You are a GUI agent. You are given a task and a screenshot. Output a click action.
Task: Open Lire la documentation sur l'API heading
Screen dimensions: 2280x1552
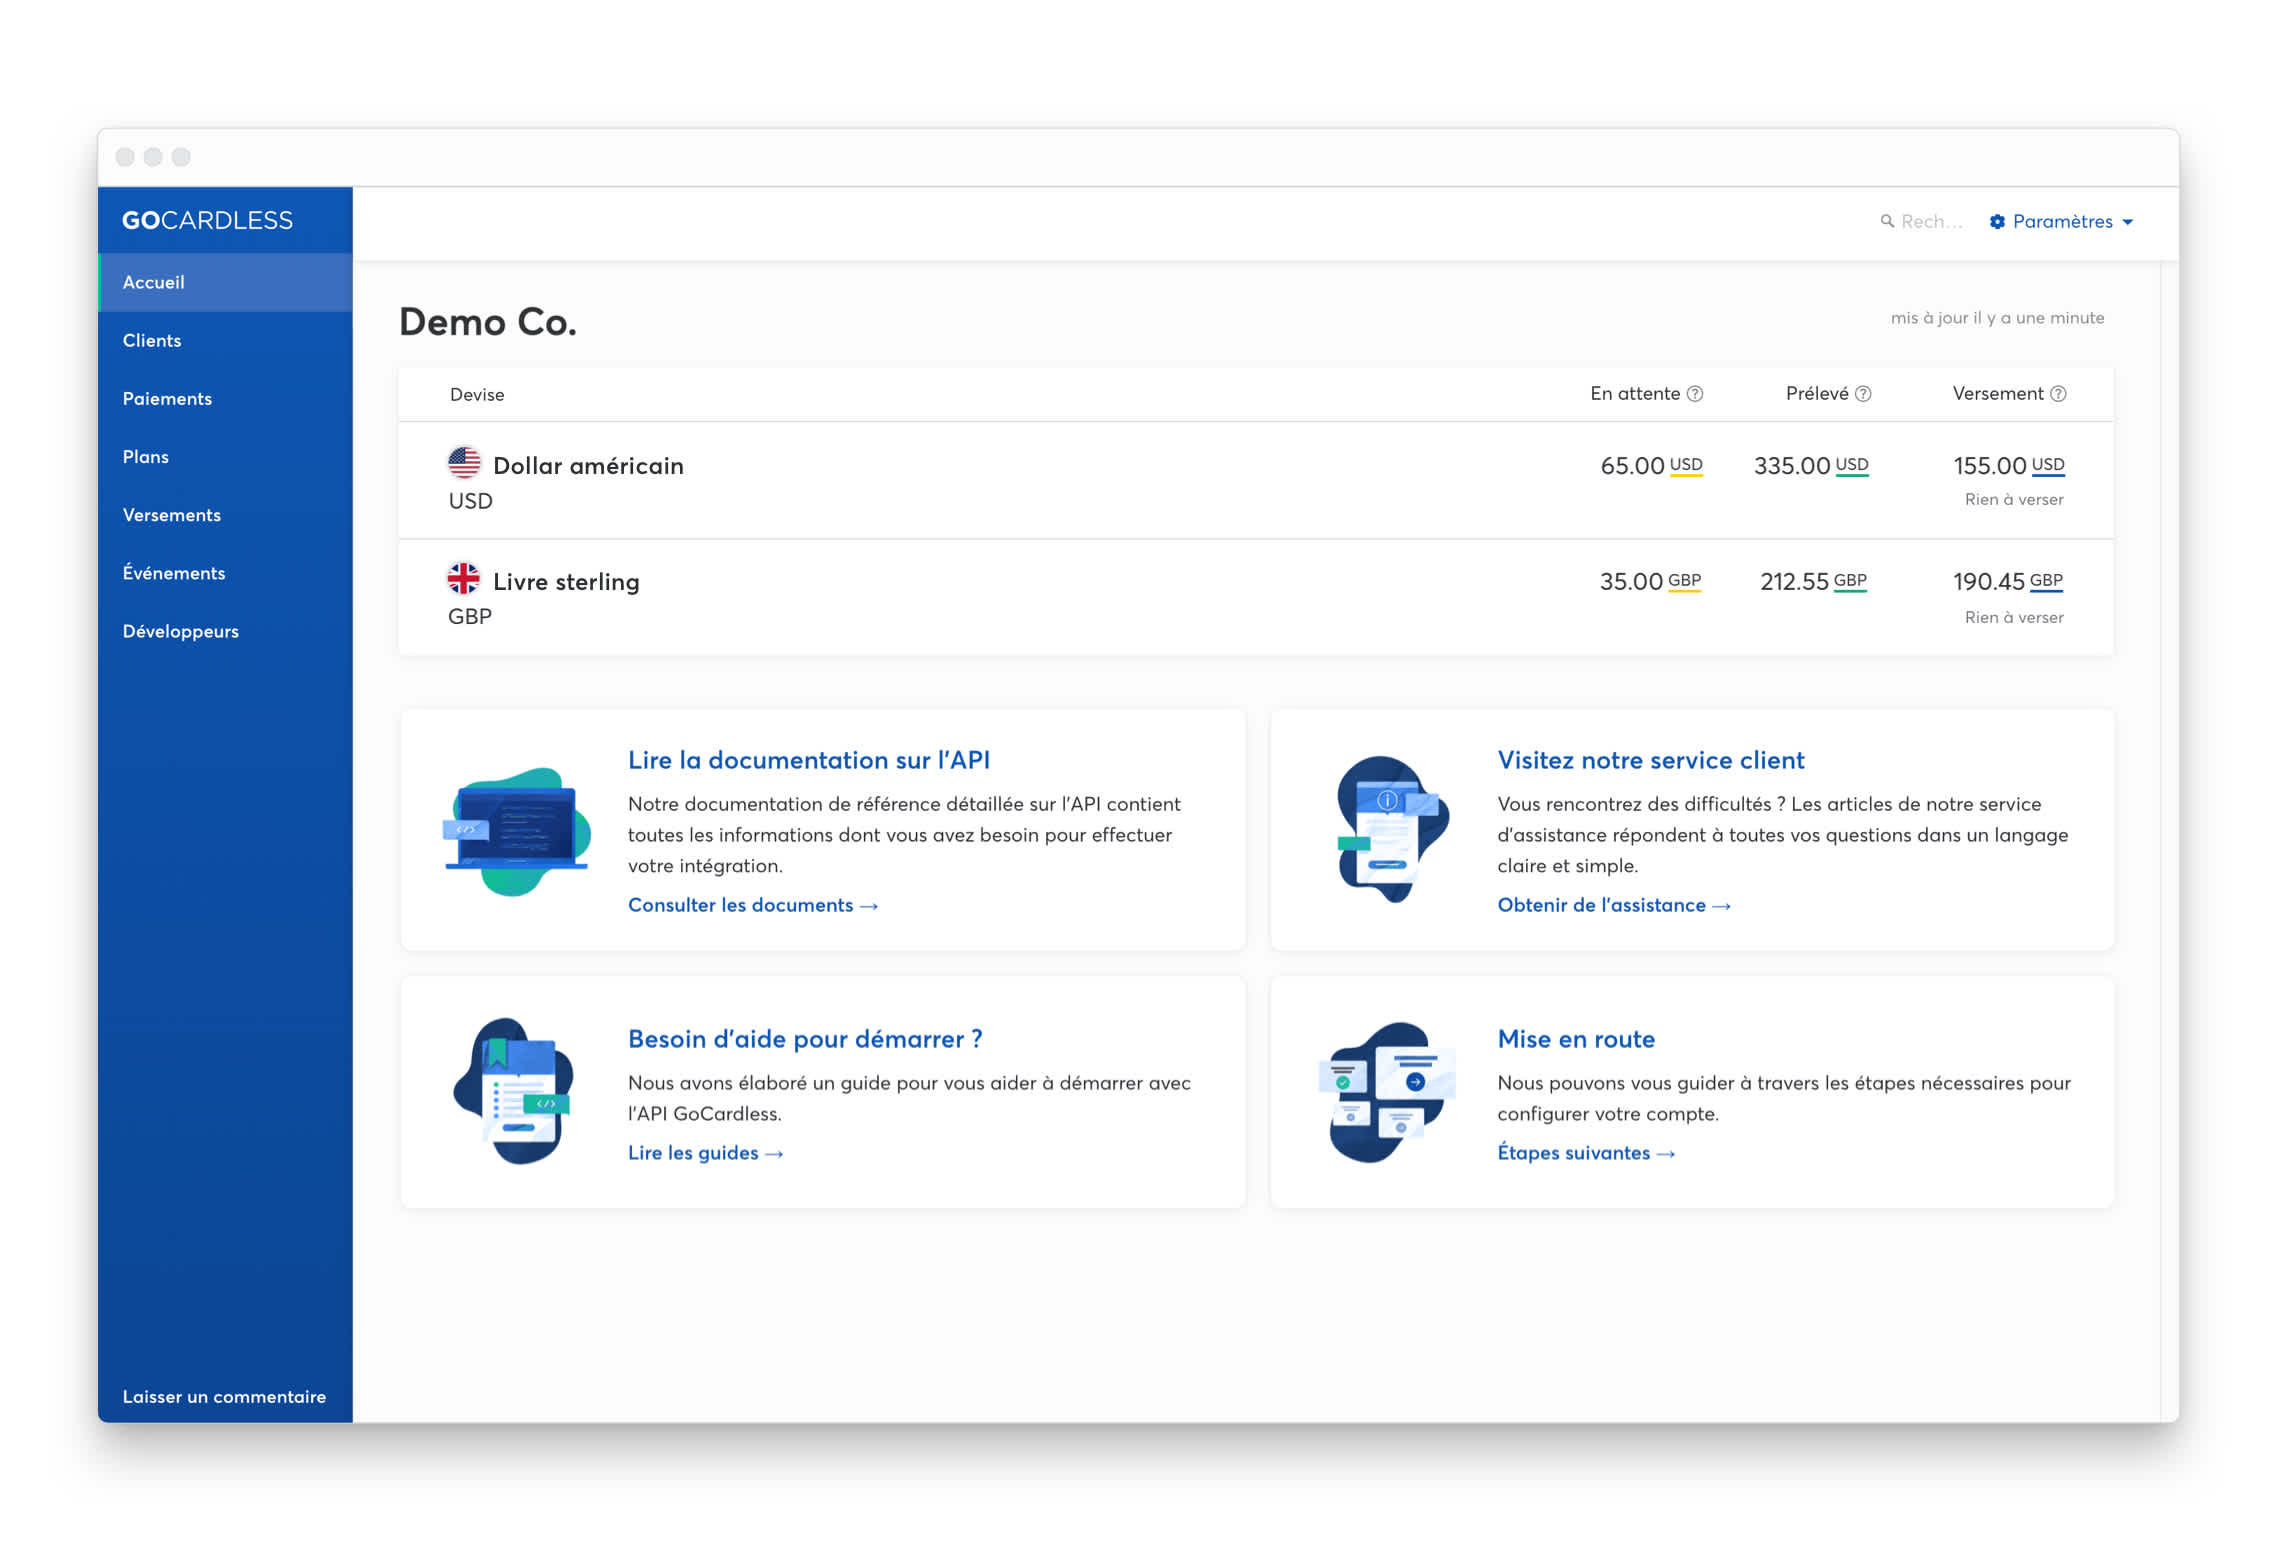(x=809, y=760)
